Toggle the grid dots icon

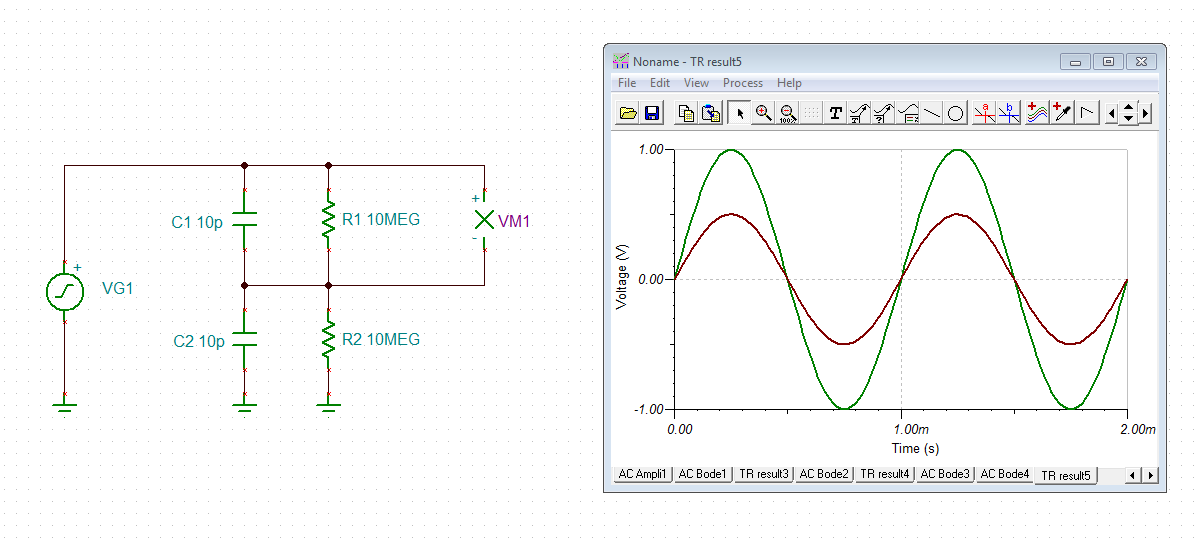(811, 113)
